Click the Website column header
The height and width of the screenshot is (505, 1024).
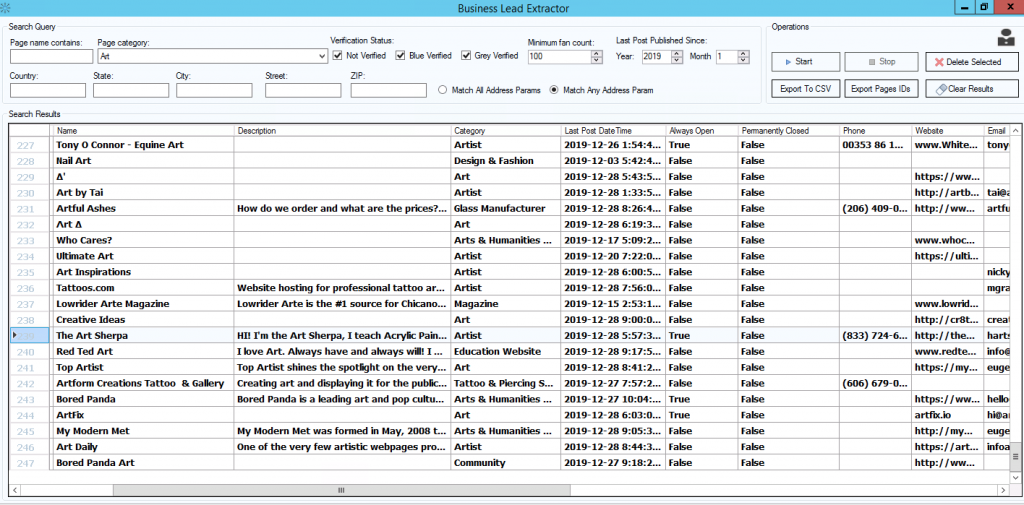[x=948, y=131]
